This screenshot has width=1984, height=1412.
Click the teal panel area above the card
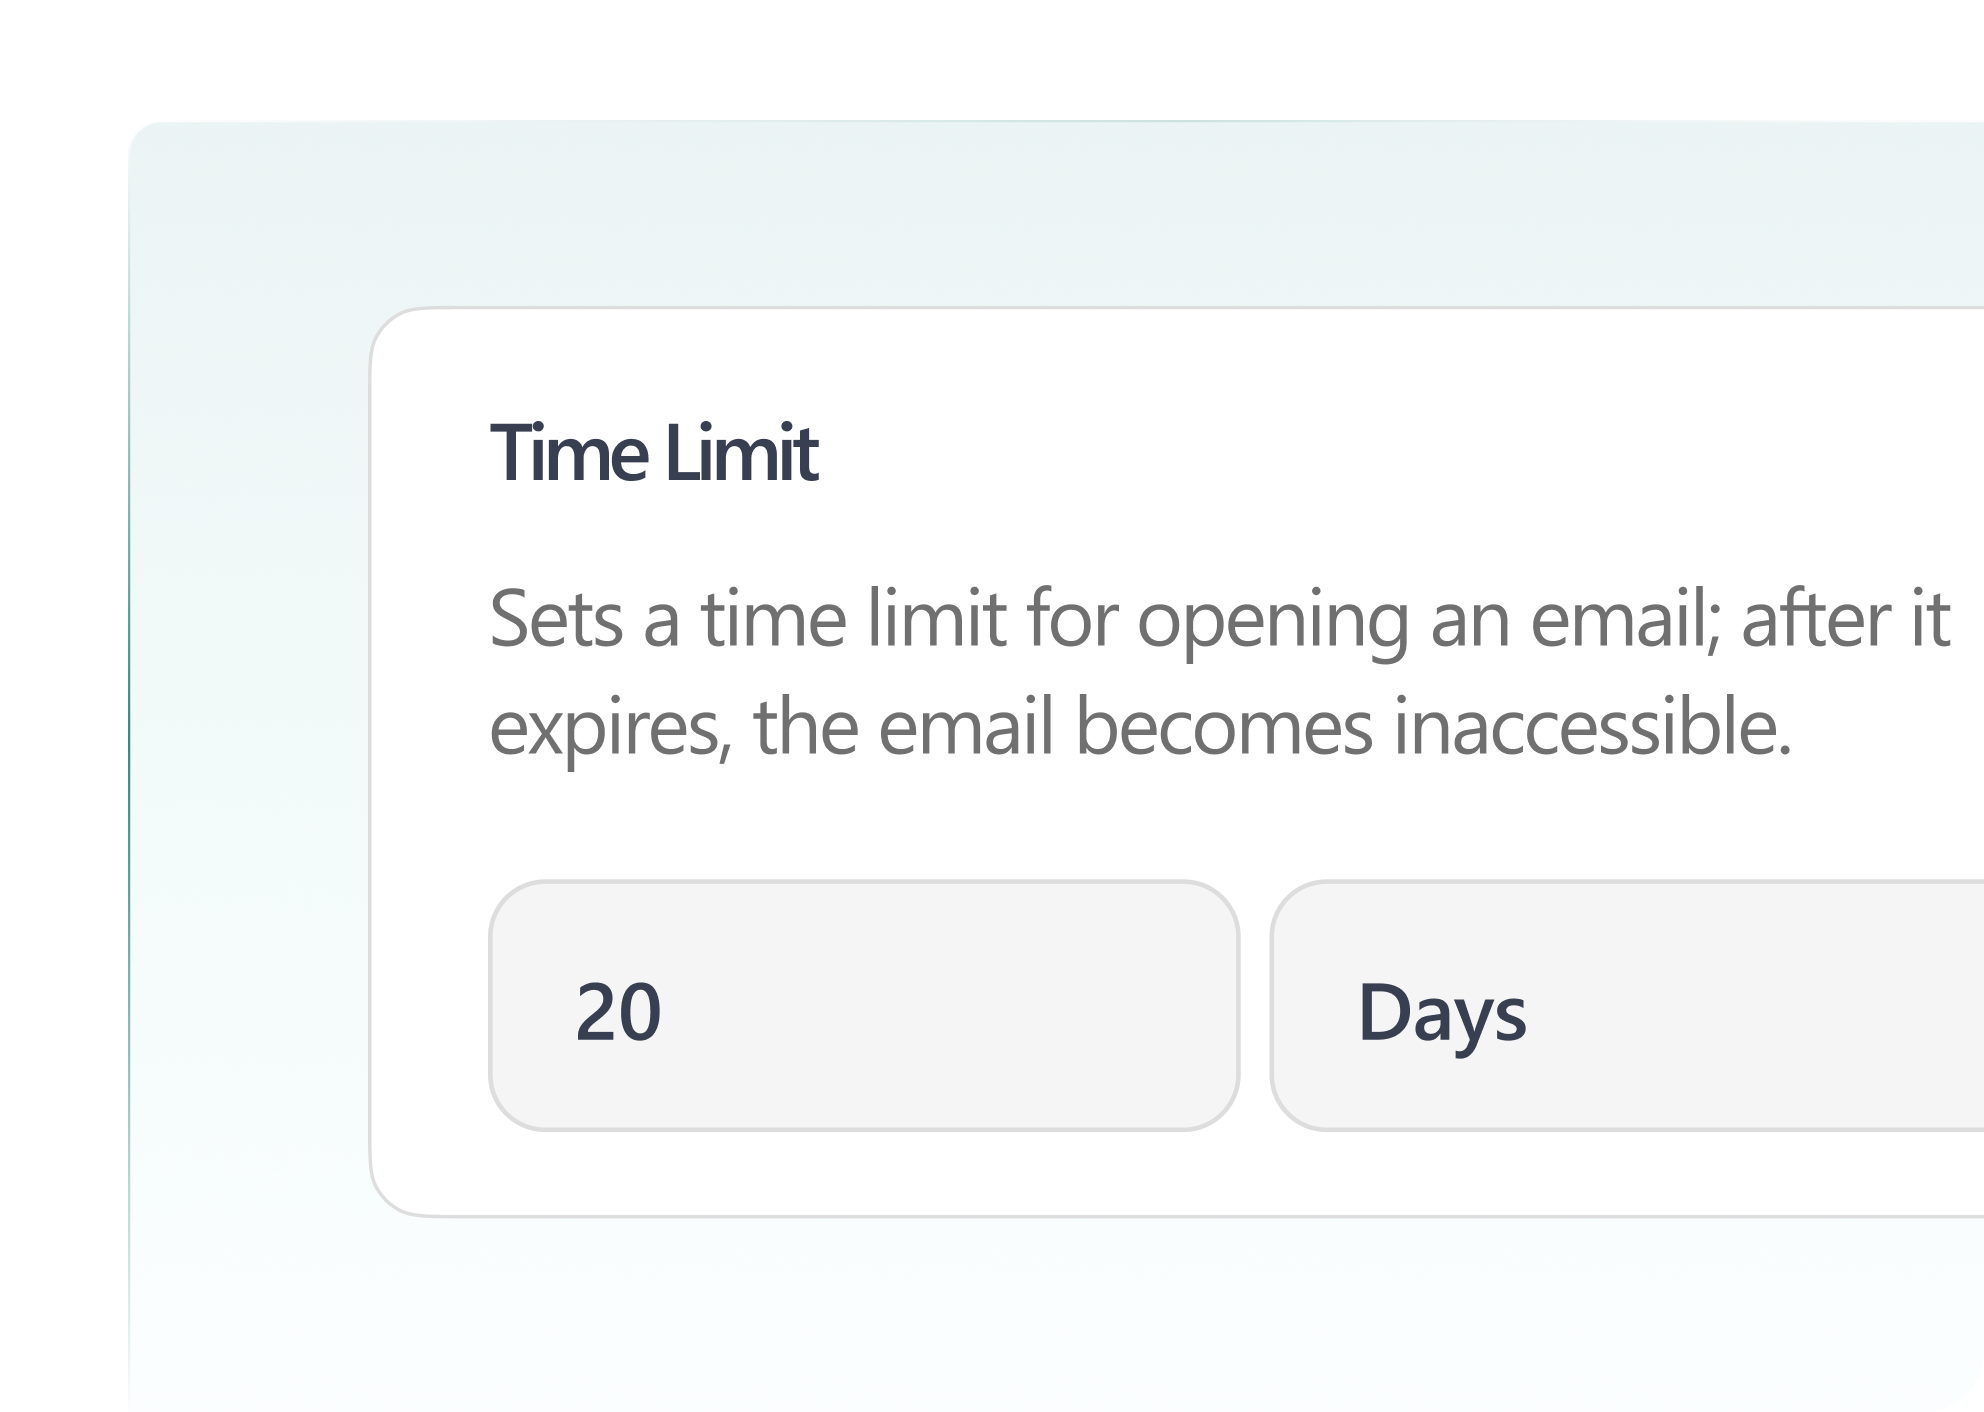click(x=1000, y=215)
